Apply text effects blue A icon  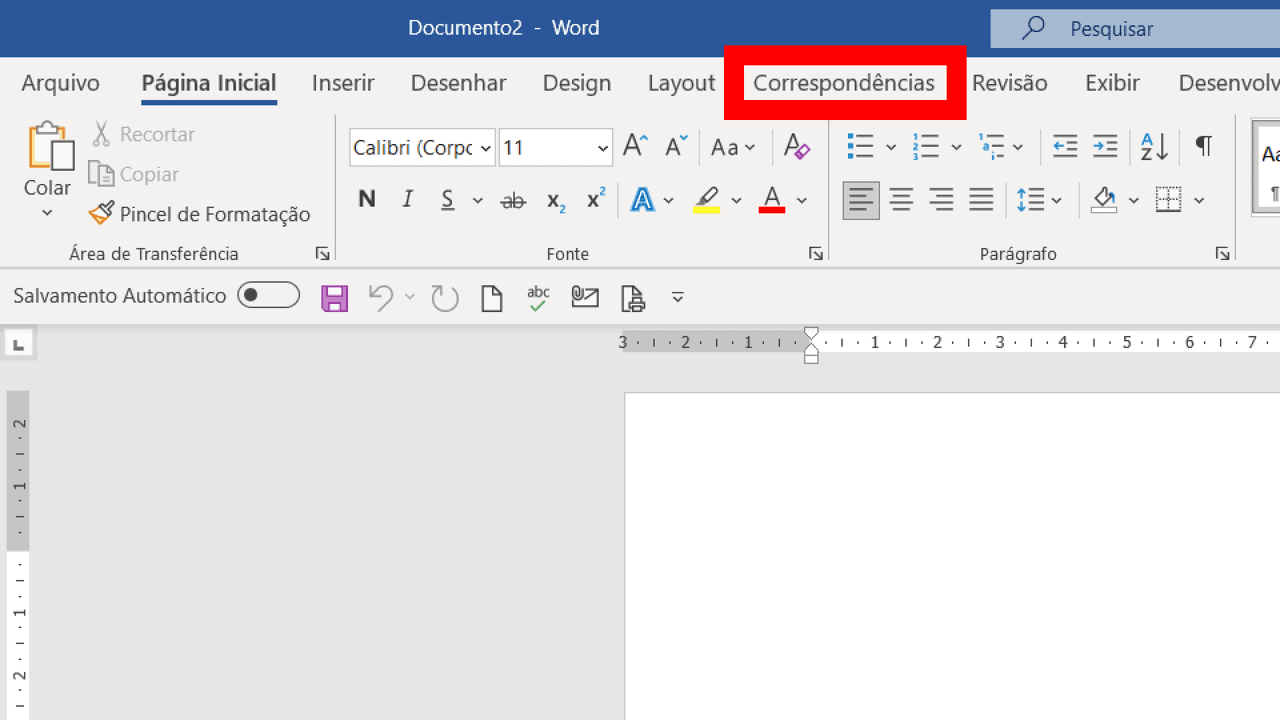[642, 200]
